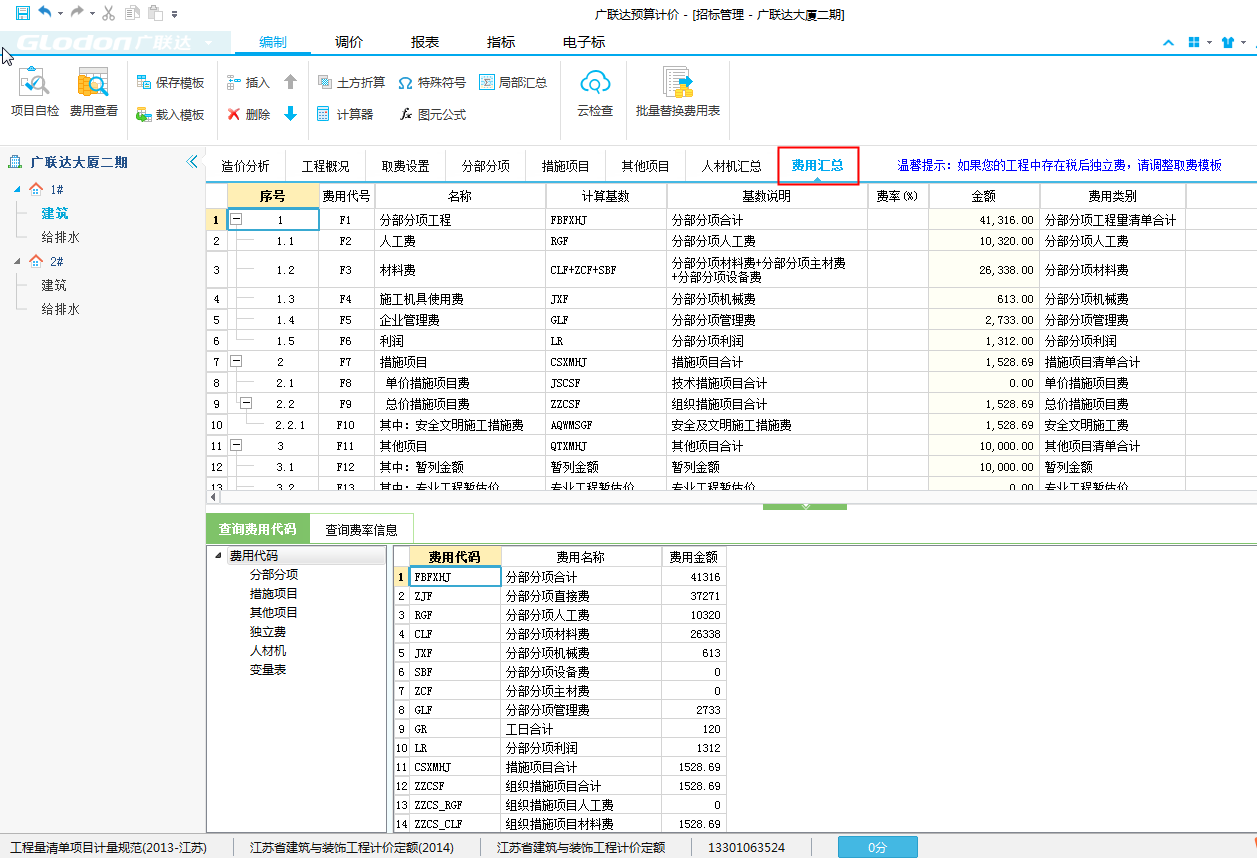Select 给排水 under 2# building
This screenshot has width=1257, height=858.
pos(60,309)
